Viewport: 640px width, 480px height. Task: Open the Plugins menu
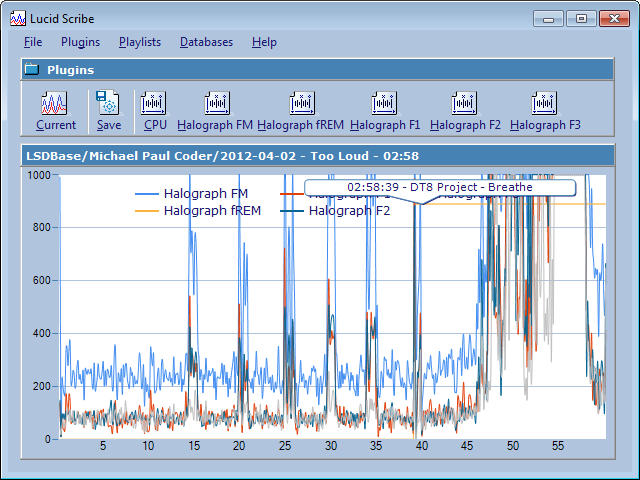click(x=80, y=42)
